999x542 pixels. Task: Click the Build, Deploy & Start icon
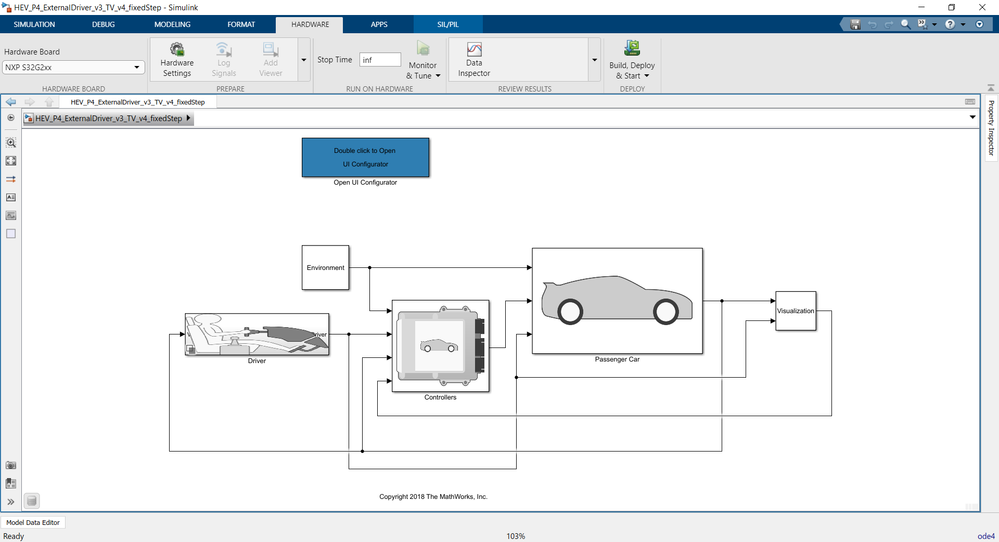[632, 48]
